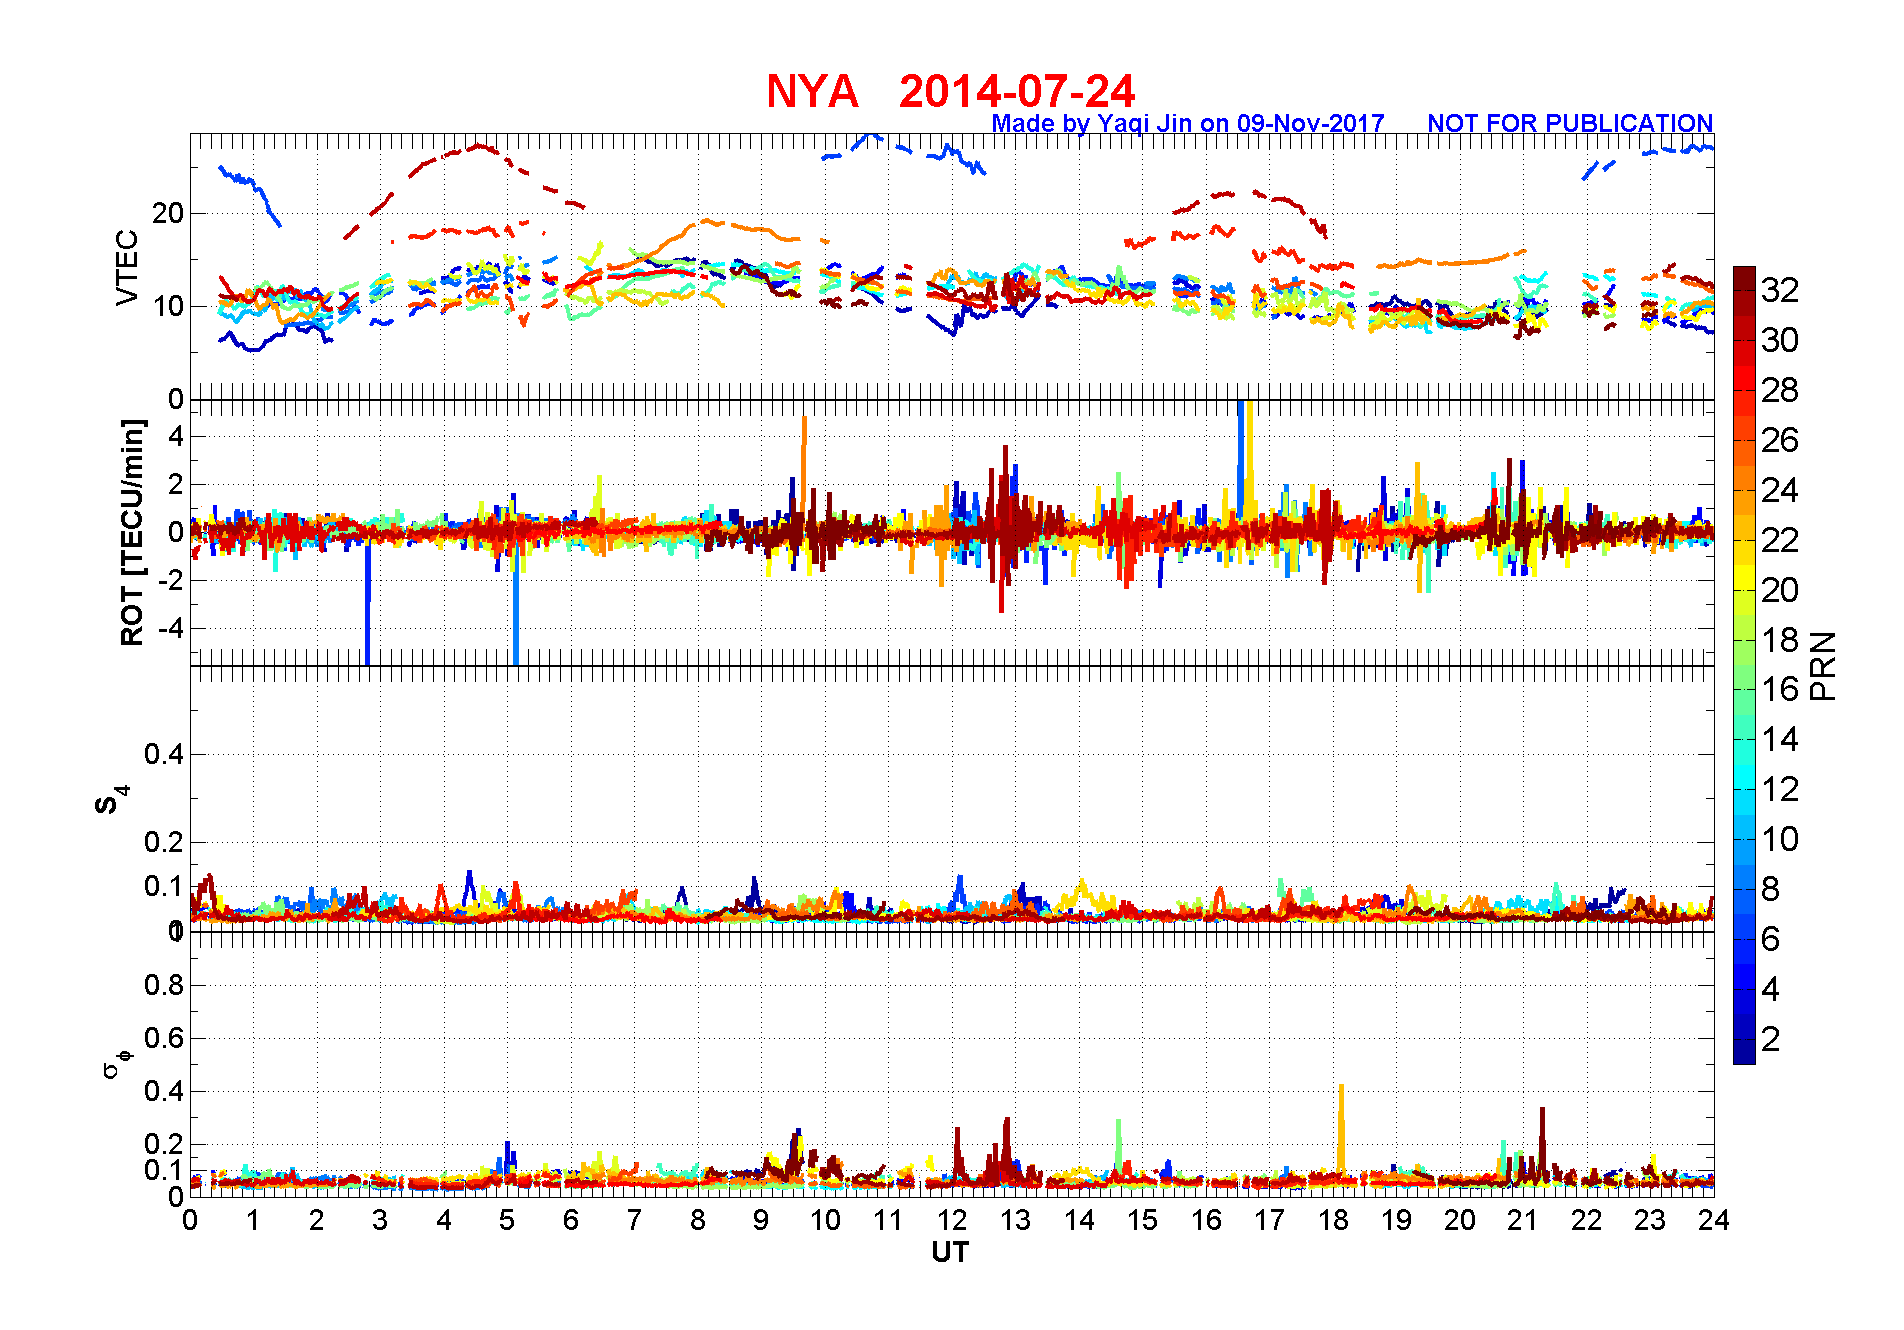Click the dark red VTEC arc peak near 4.5 UT

[x=479, y=147]
